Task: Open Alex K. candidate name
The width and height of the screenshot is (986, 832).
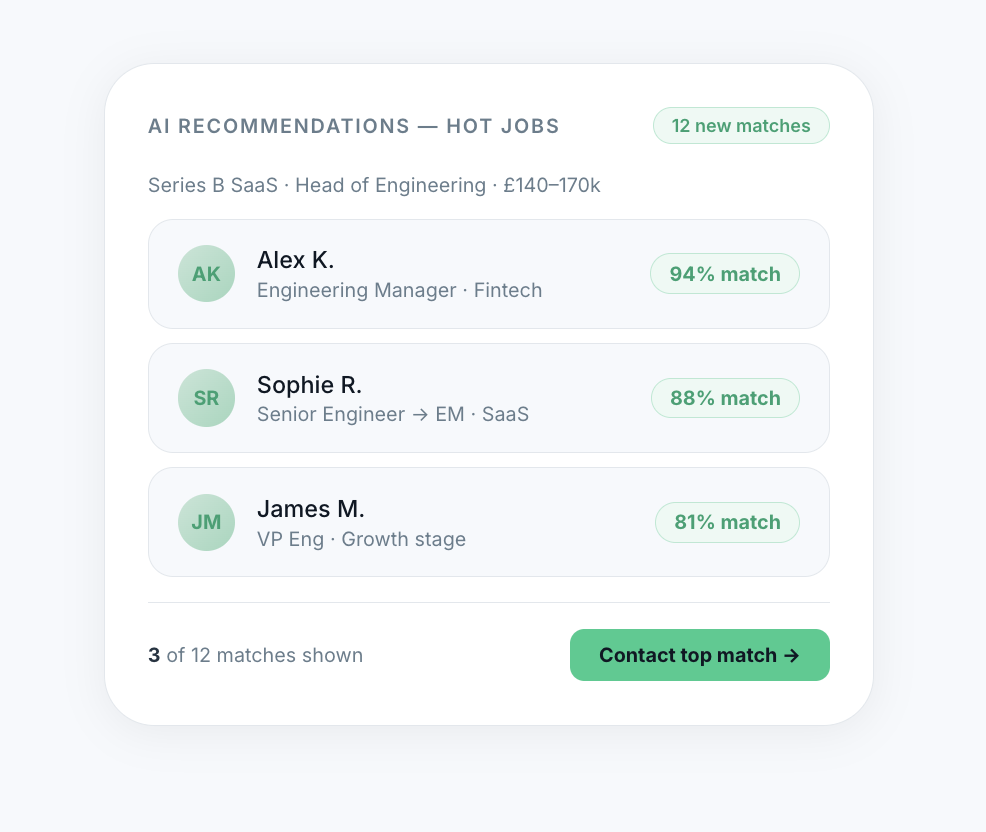Action: (x=296, y=260)
